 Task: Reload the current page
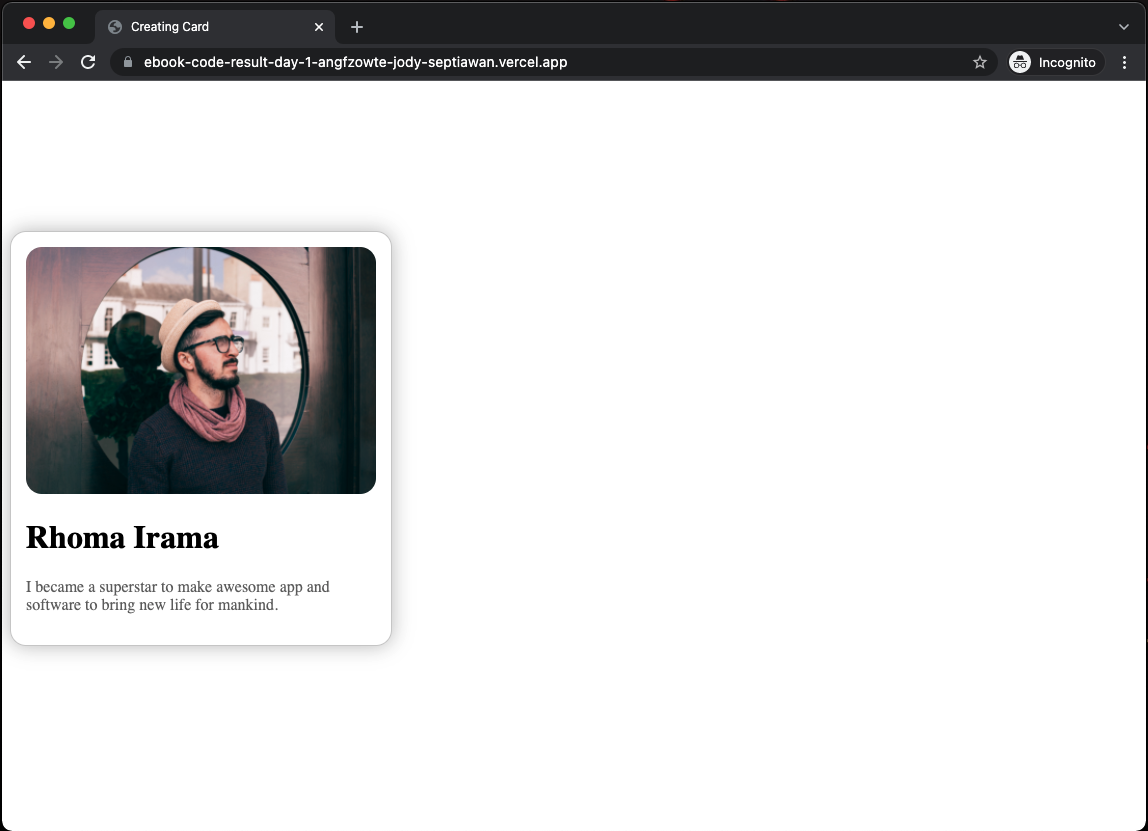click(x=88, y=62)
